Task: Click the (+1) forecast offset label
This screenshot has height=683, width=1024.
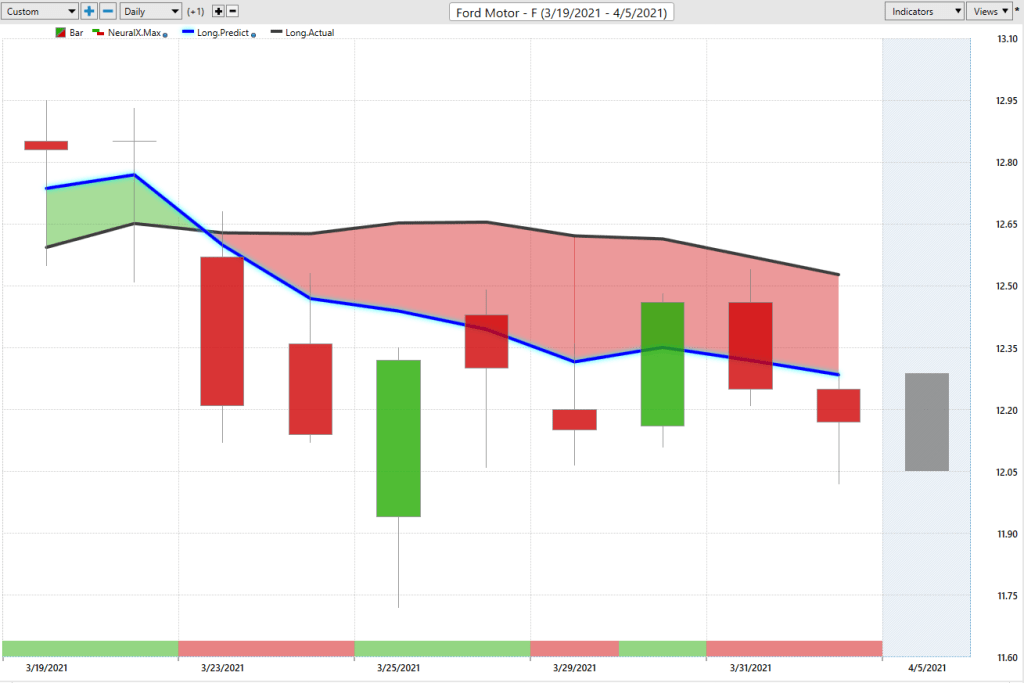Action: pos(195,11)
